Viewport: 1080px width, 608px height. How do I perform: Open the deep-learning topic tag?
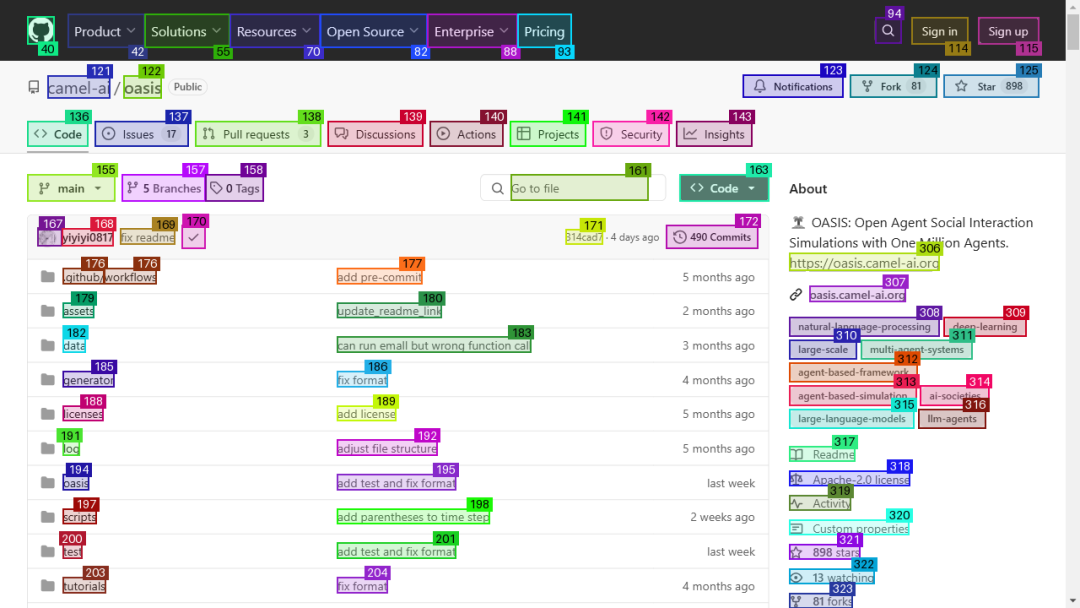click(x=985, y=327)
